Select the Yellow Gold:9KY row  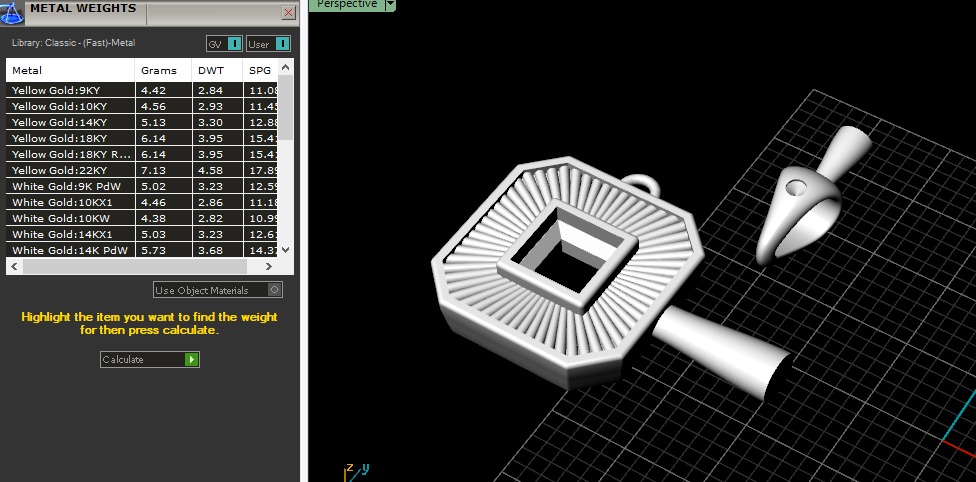[x=142, y=90]
